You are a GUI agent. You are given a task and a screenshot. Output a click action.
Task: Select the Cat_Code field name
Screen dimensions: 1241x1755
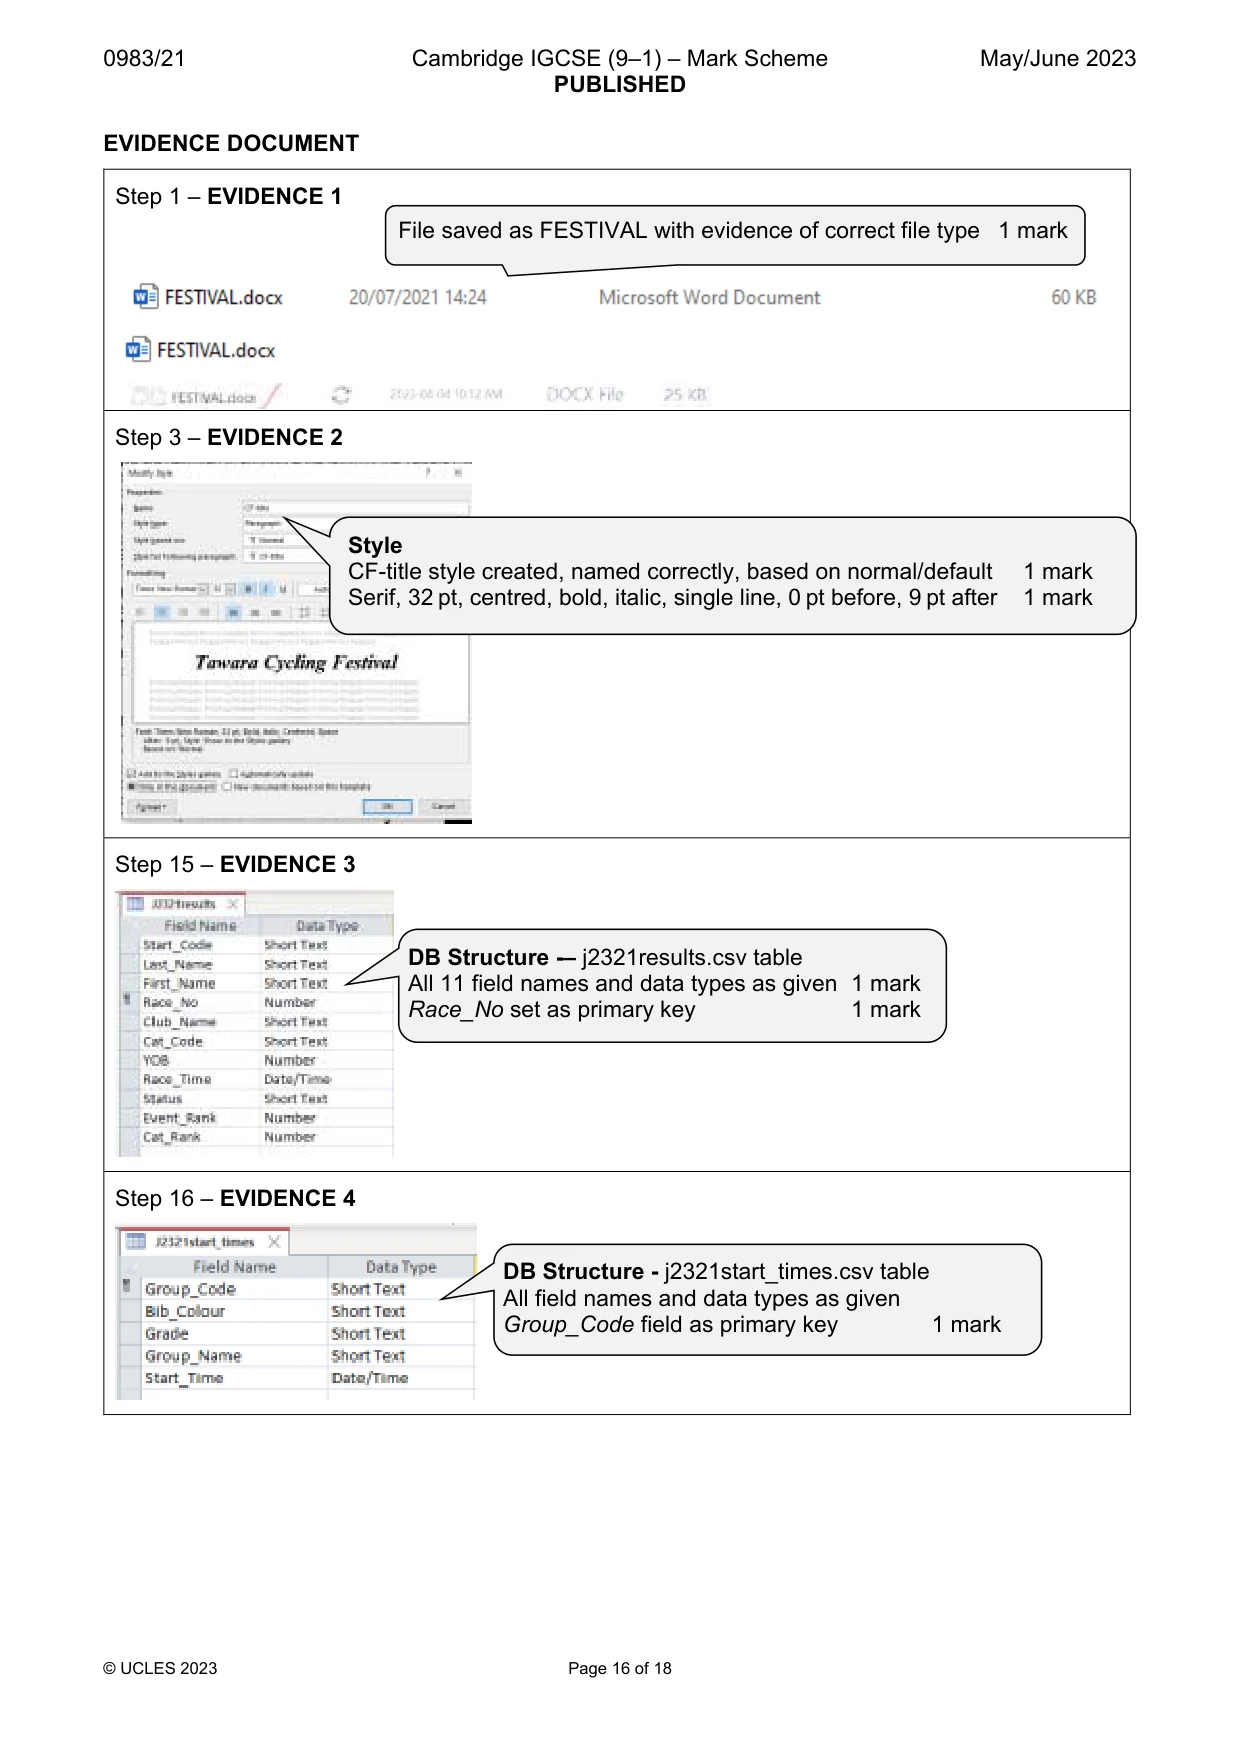point(172,1041)
